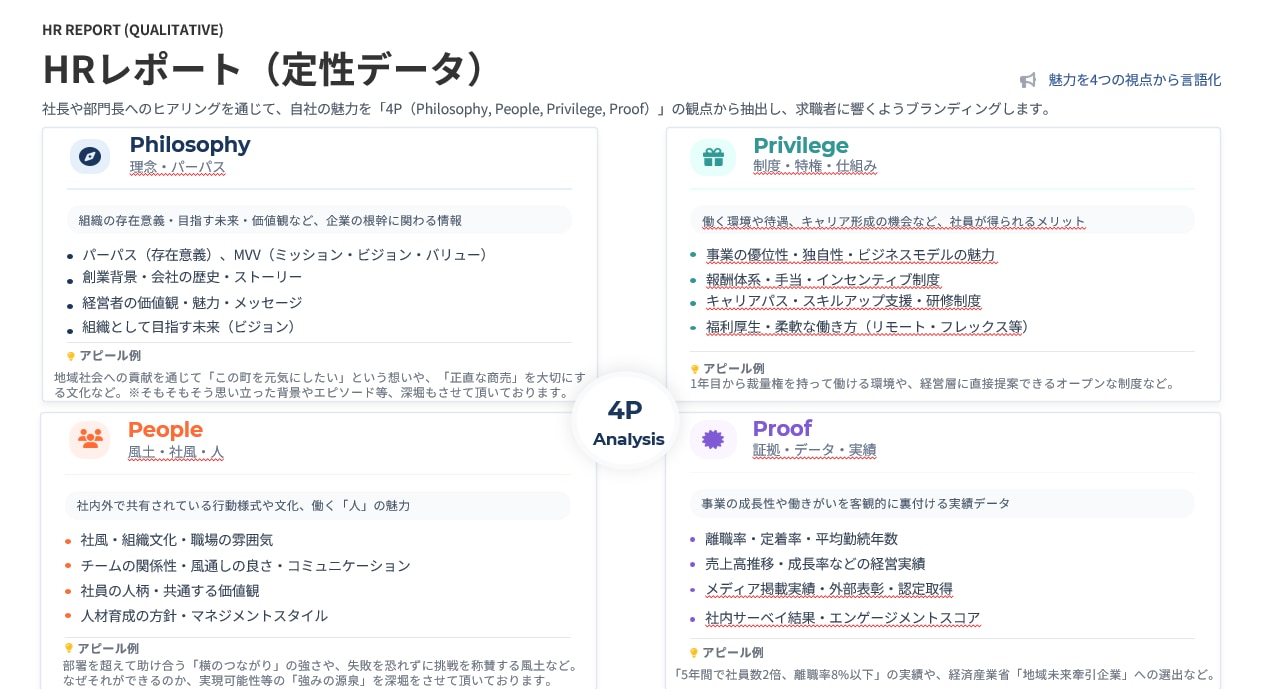This screenshot has width=1275, height=689.
Task: Click the compass icon beside Philosophy
Action: coord(90,157)
